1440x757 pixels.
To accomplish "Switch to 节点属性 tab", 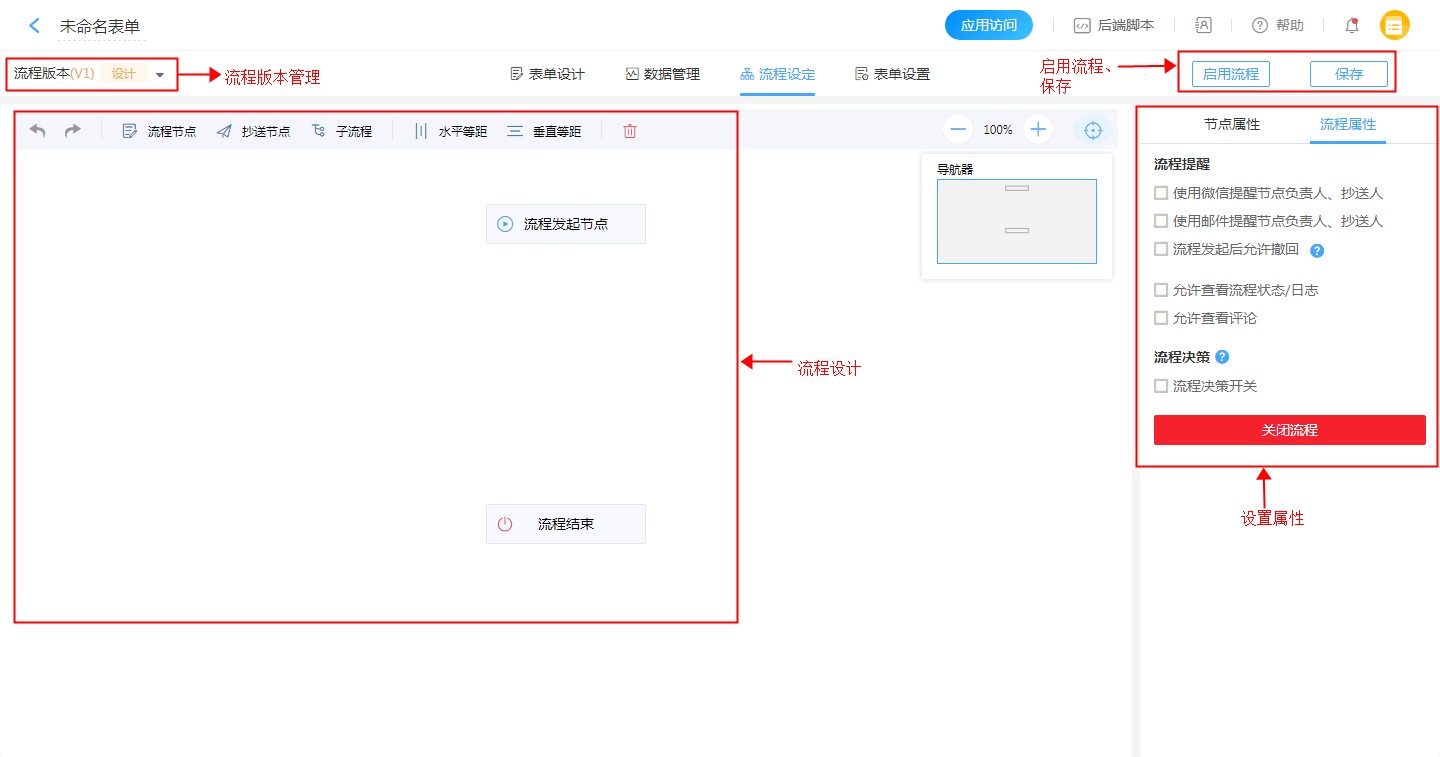I will pos(1232,125).
